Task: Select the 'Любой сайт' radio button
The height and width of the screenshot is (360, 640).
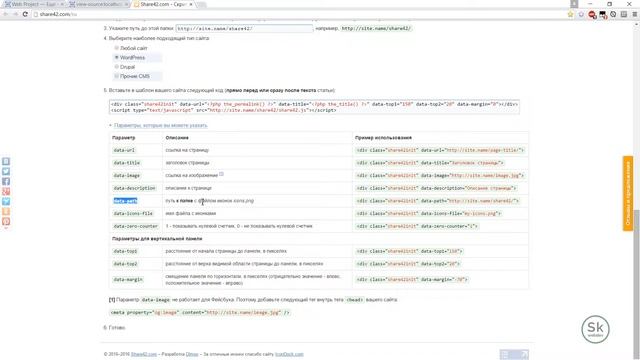Action: 116,48
